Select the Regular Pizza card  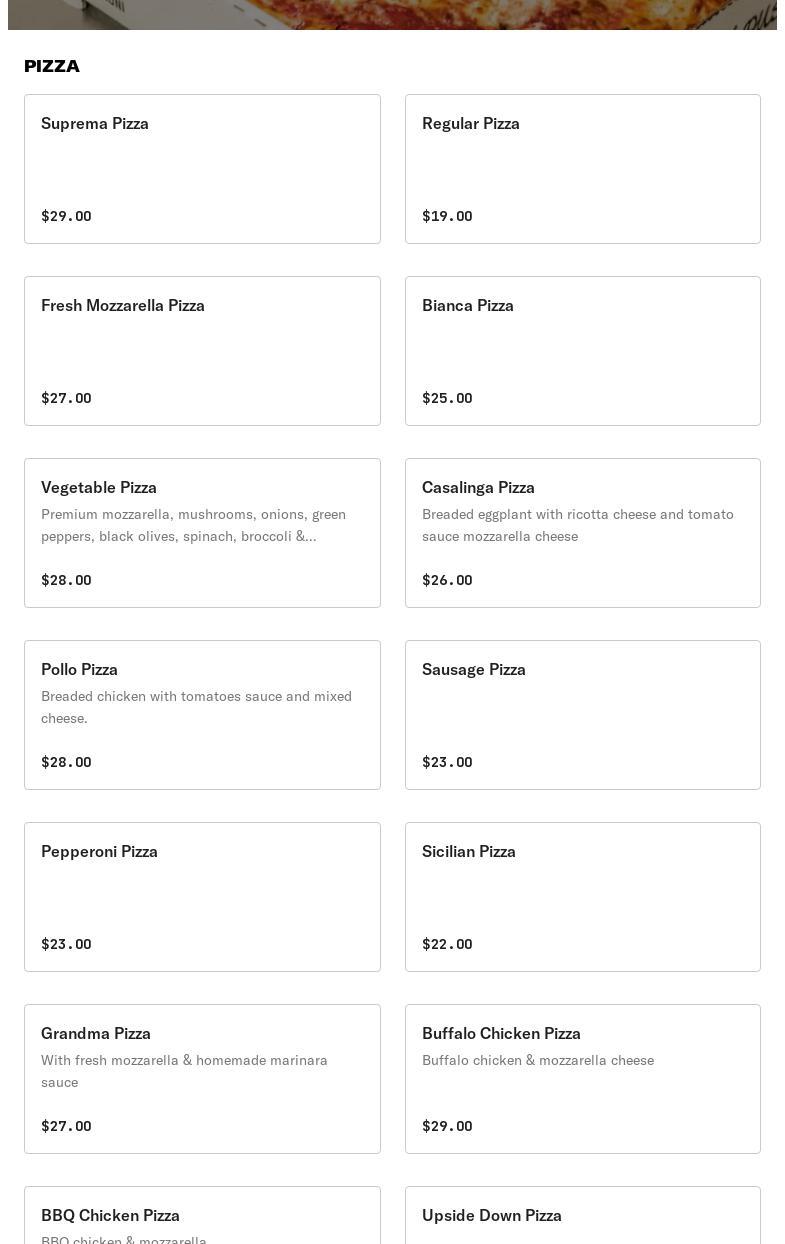pyautogui.click(x=582, y=169)
